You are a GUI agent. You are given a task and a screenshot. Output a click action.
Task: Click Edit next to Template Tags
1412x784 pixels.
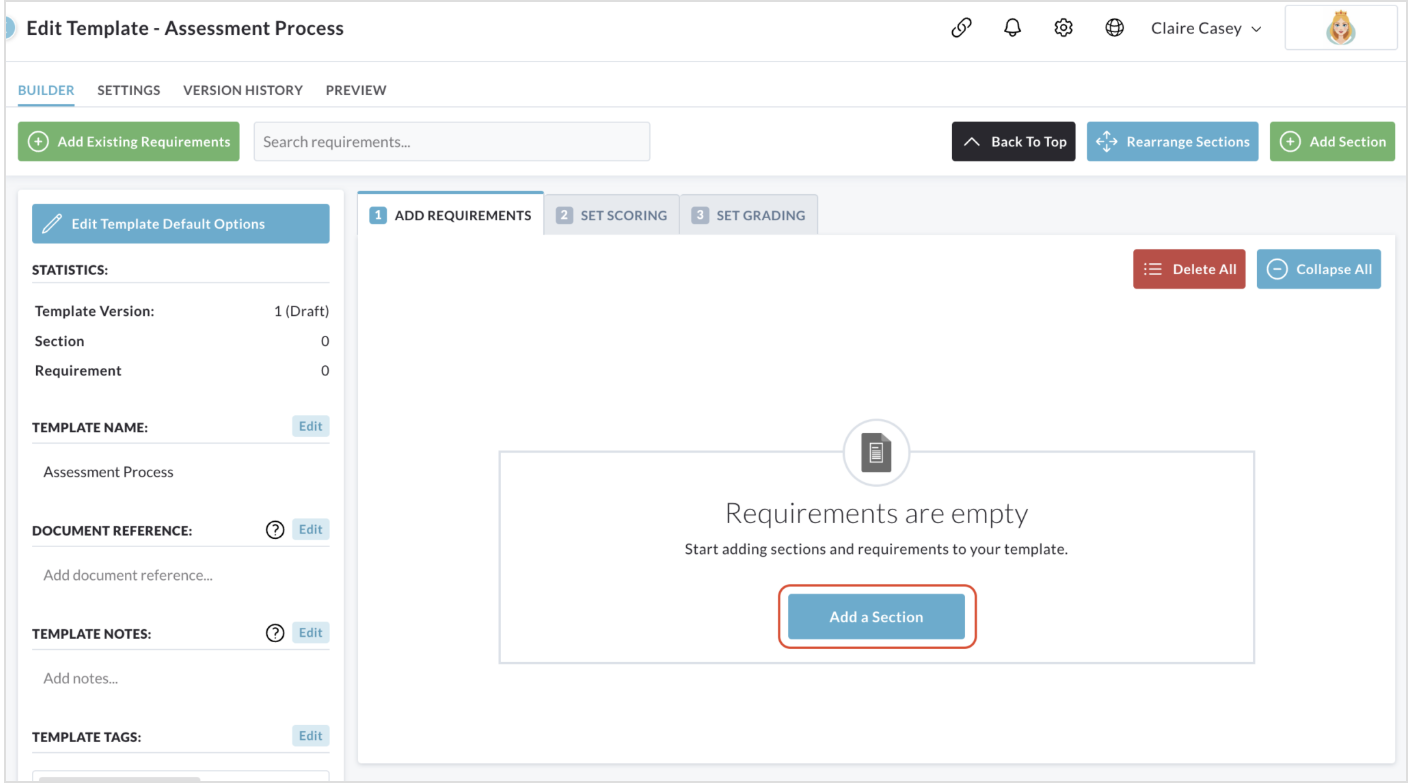tap(311, 736)
